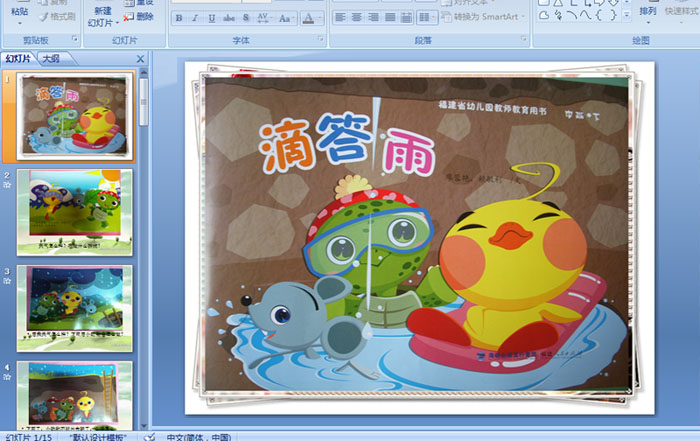
Task: Click the slides pane scrollbar thumb
Action: click(144, 102)
